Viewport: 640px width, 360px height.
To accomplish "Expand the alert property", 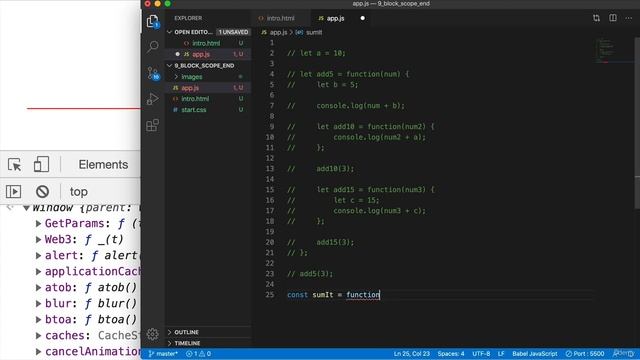I will pyautogui.click(x=38, y=256).
